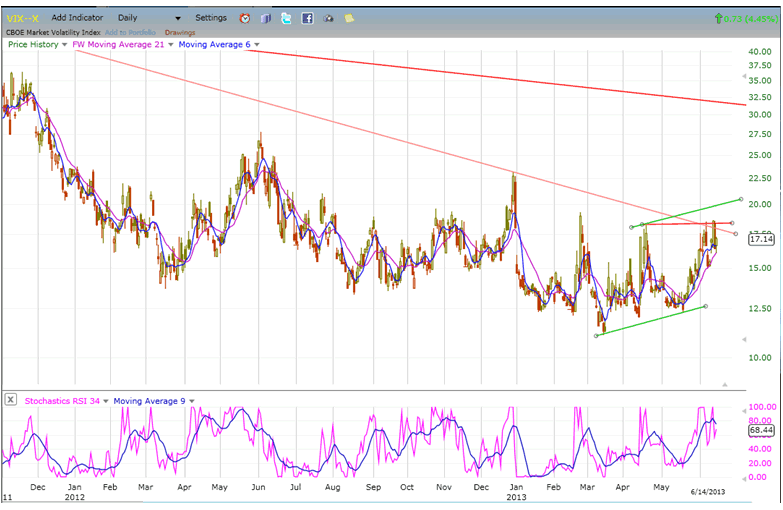The height and width of the screenshot is (510, 783).
Task: Expand FW Moving Average 21 options
Action: (x=170, y=45)
